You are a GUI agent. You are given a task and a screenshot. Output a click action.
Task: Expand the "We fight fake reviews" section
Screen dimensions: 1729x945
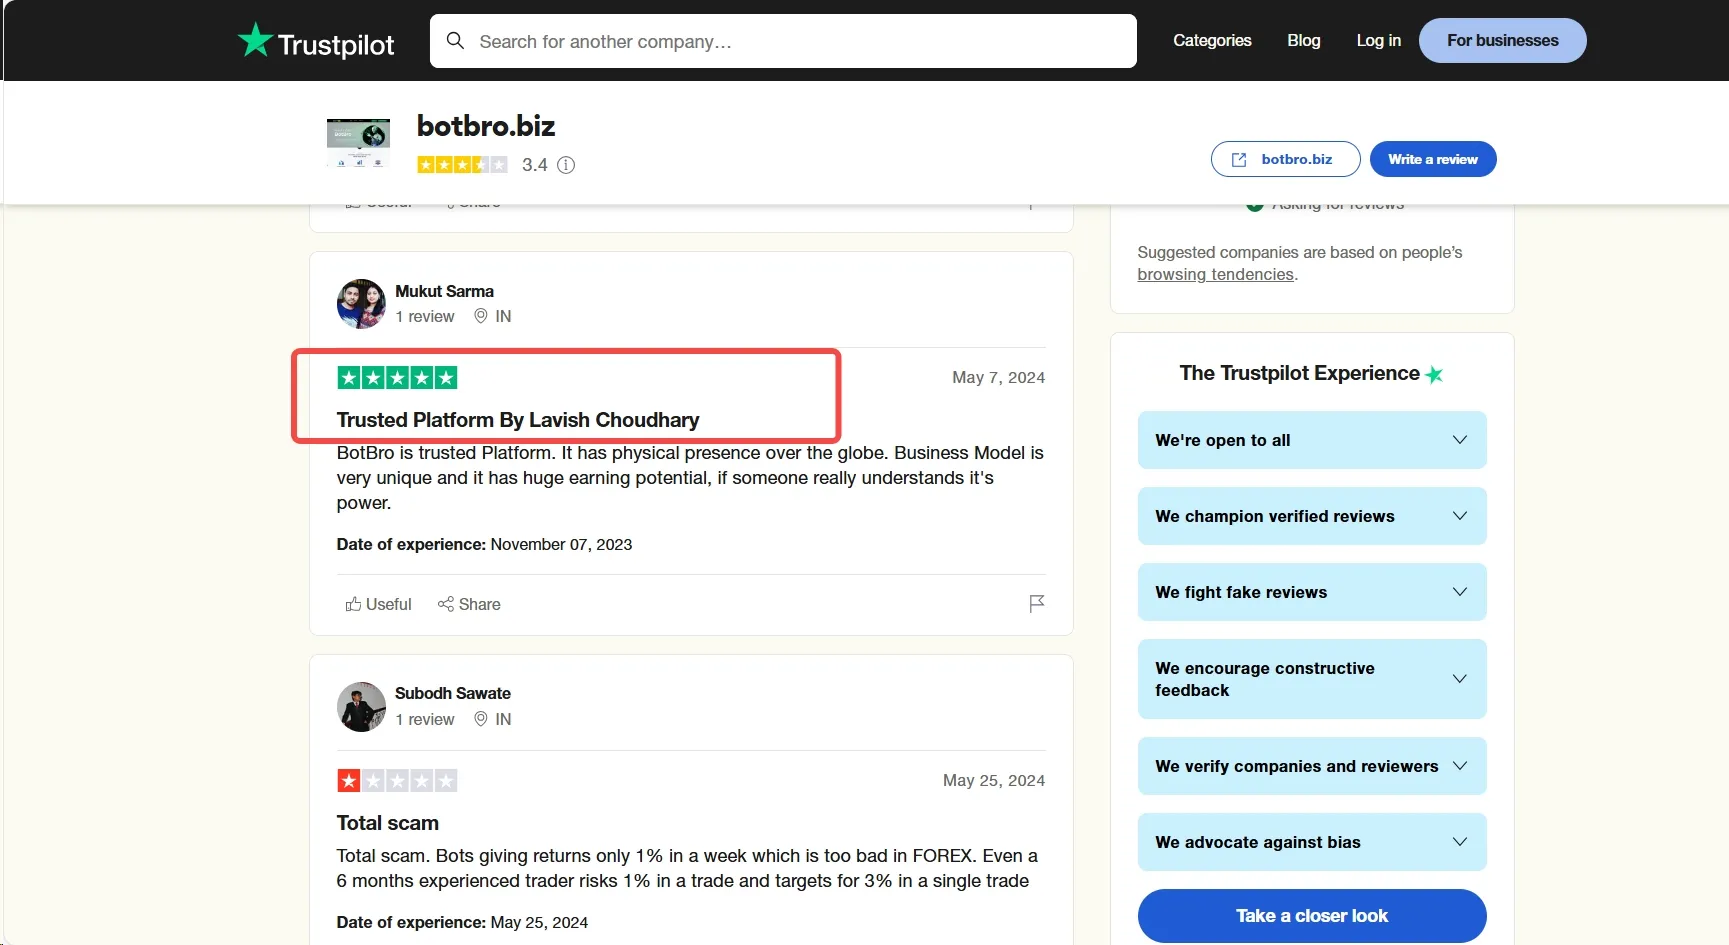click(x=1312, y=592)
